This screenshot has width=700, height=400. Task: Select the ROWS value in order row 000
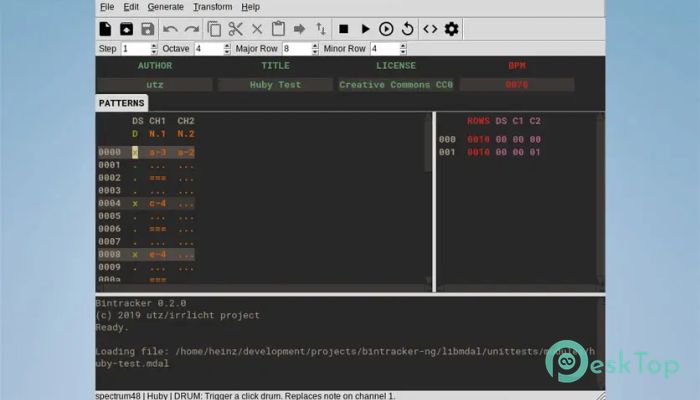point(478,139)
